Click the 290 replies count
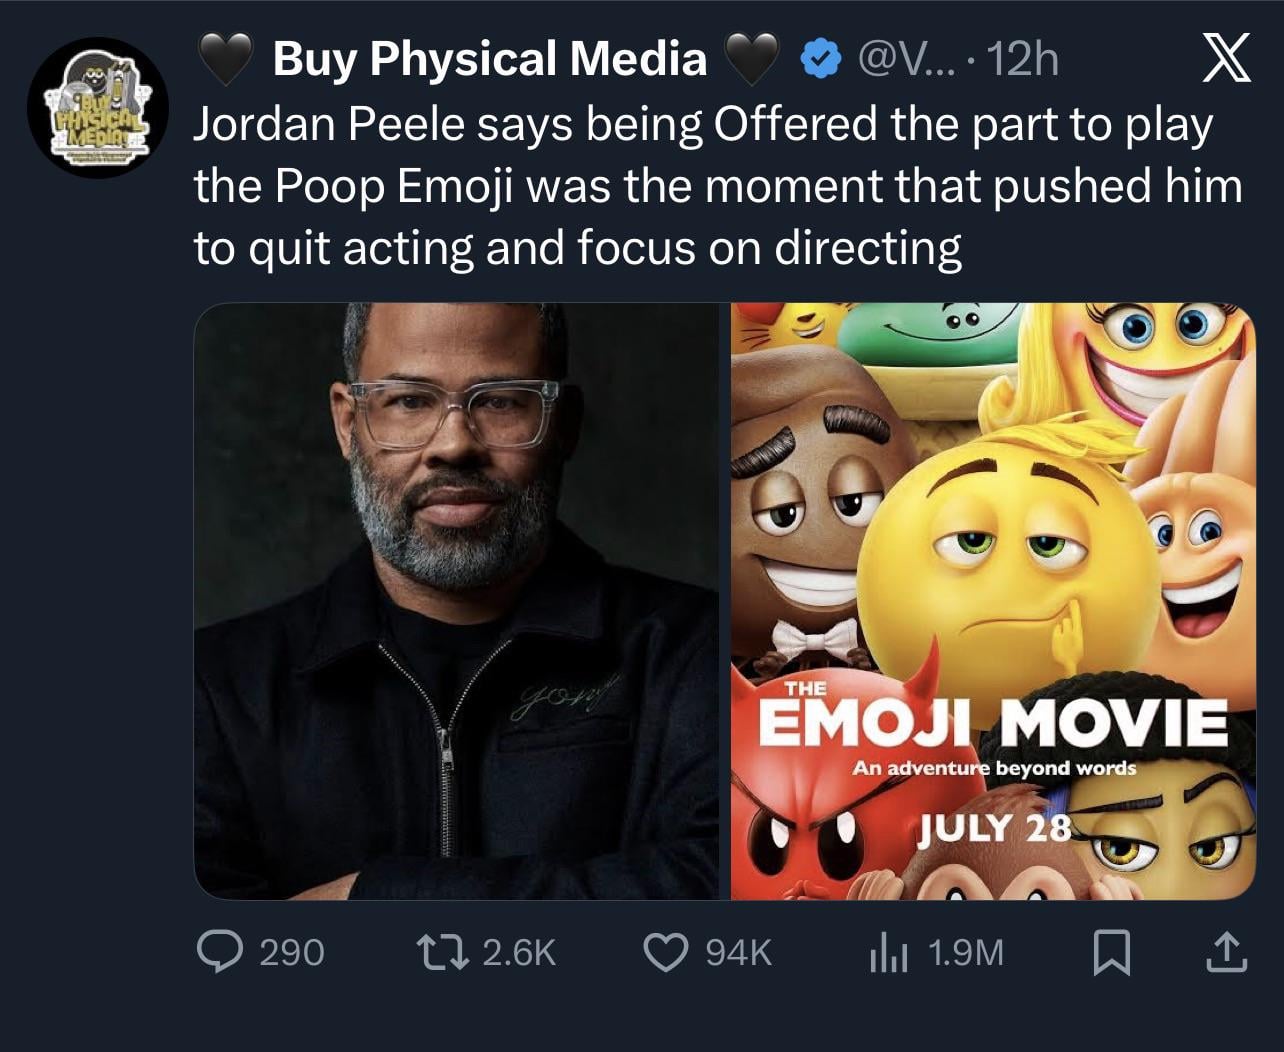1284x1052 pixels. pyautogui.click(x=291, y=951)
